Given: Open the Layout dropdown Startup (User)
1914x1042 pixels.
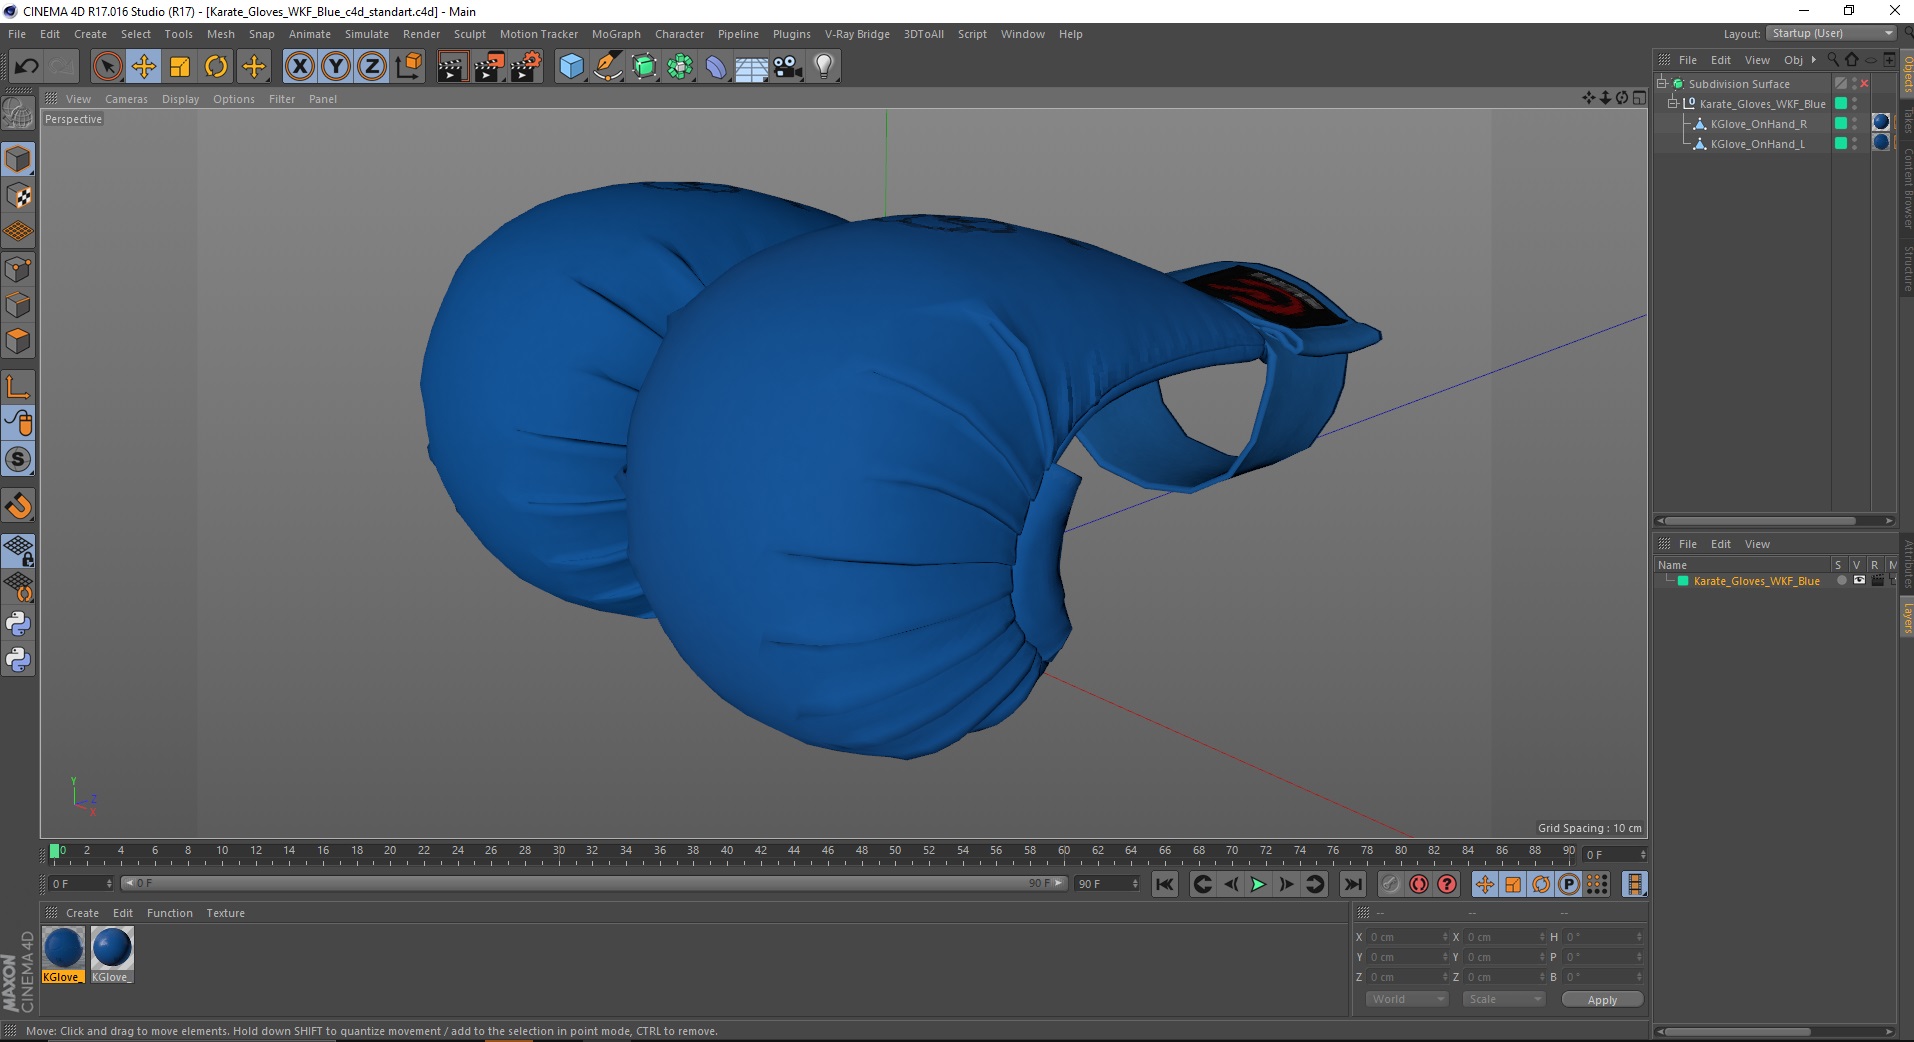Looking at the screenshot, I should point(1831,34).
